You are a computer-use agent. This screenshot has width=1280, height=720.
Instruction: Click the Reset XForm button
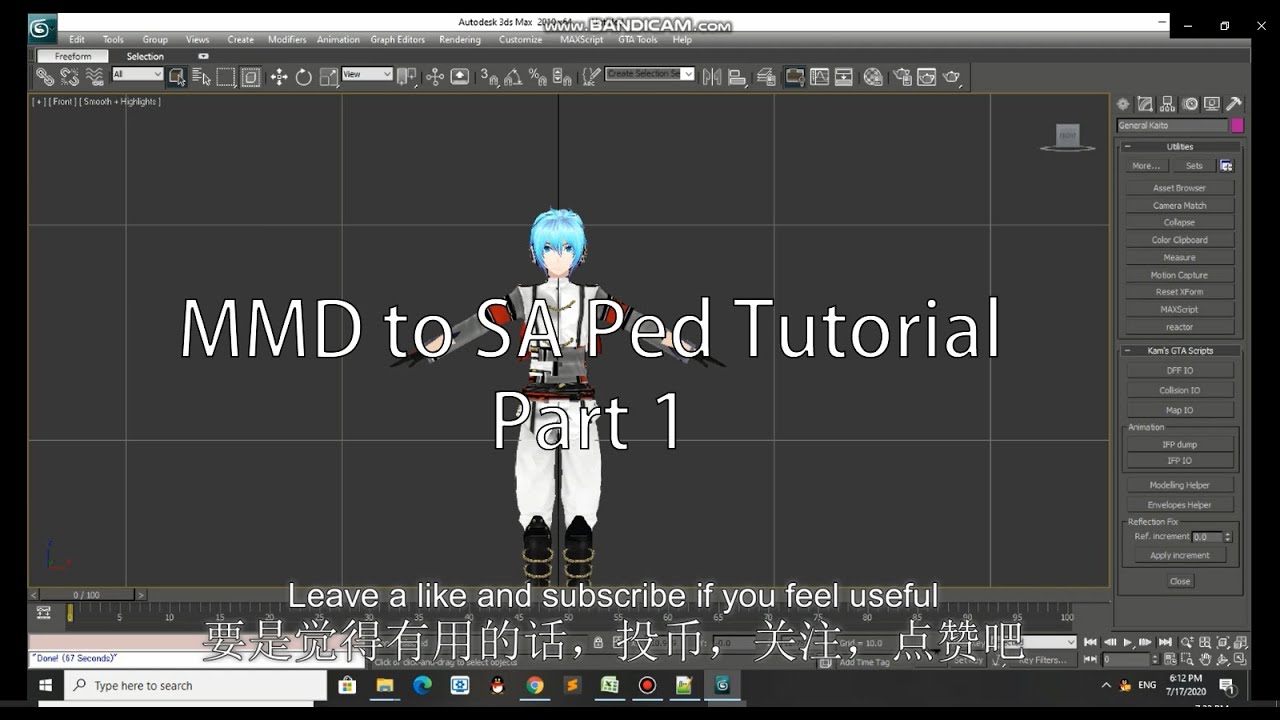pos(1180,292)
